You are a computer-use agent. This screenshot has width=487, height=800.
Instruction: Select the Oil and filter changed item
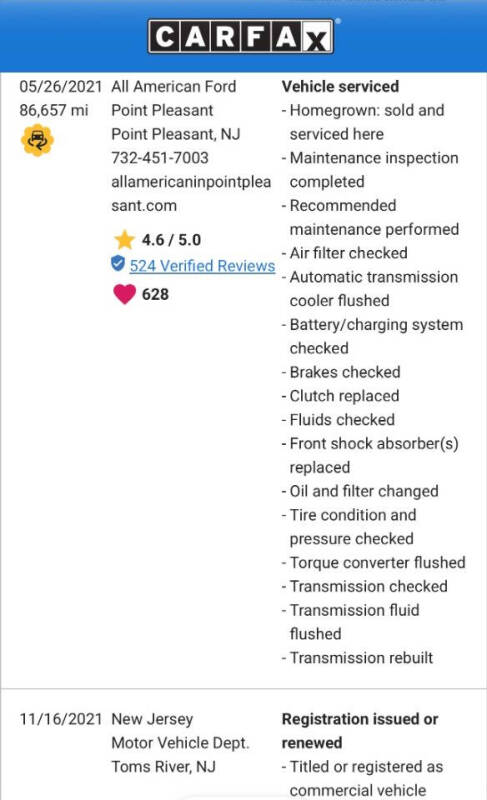364,491
